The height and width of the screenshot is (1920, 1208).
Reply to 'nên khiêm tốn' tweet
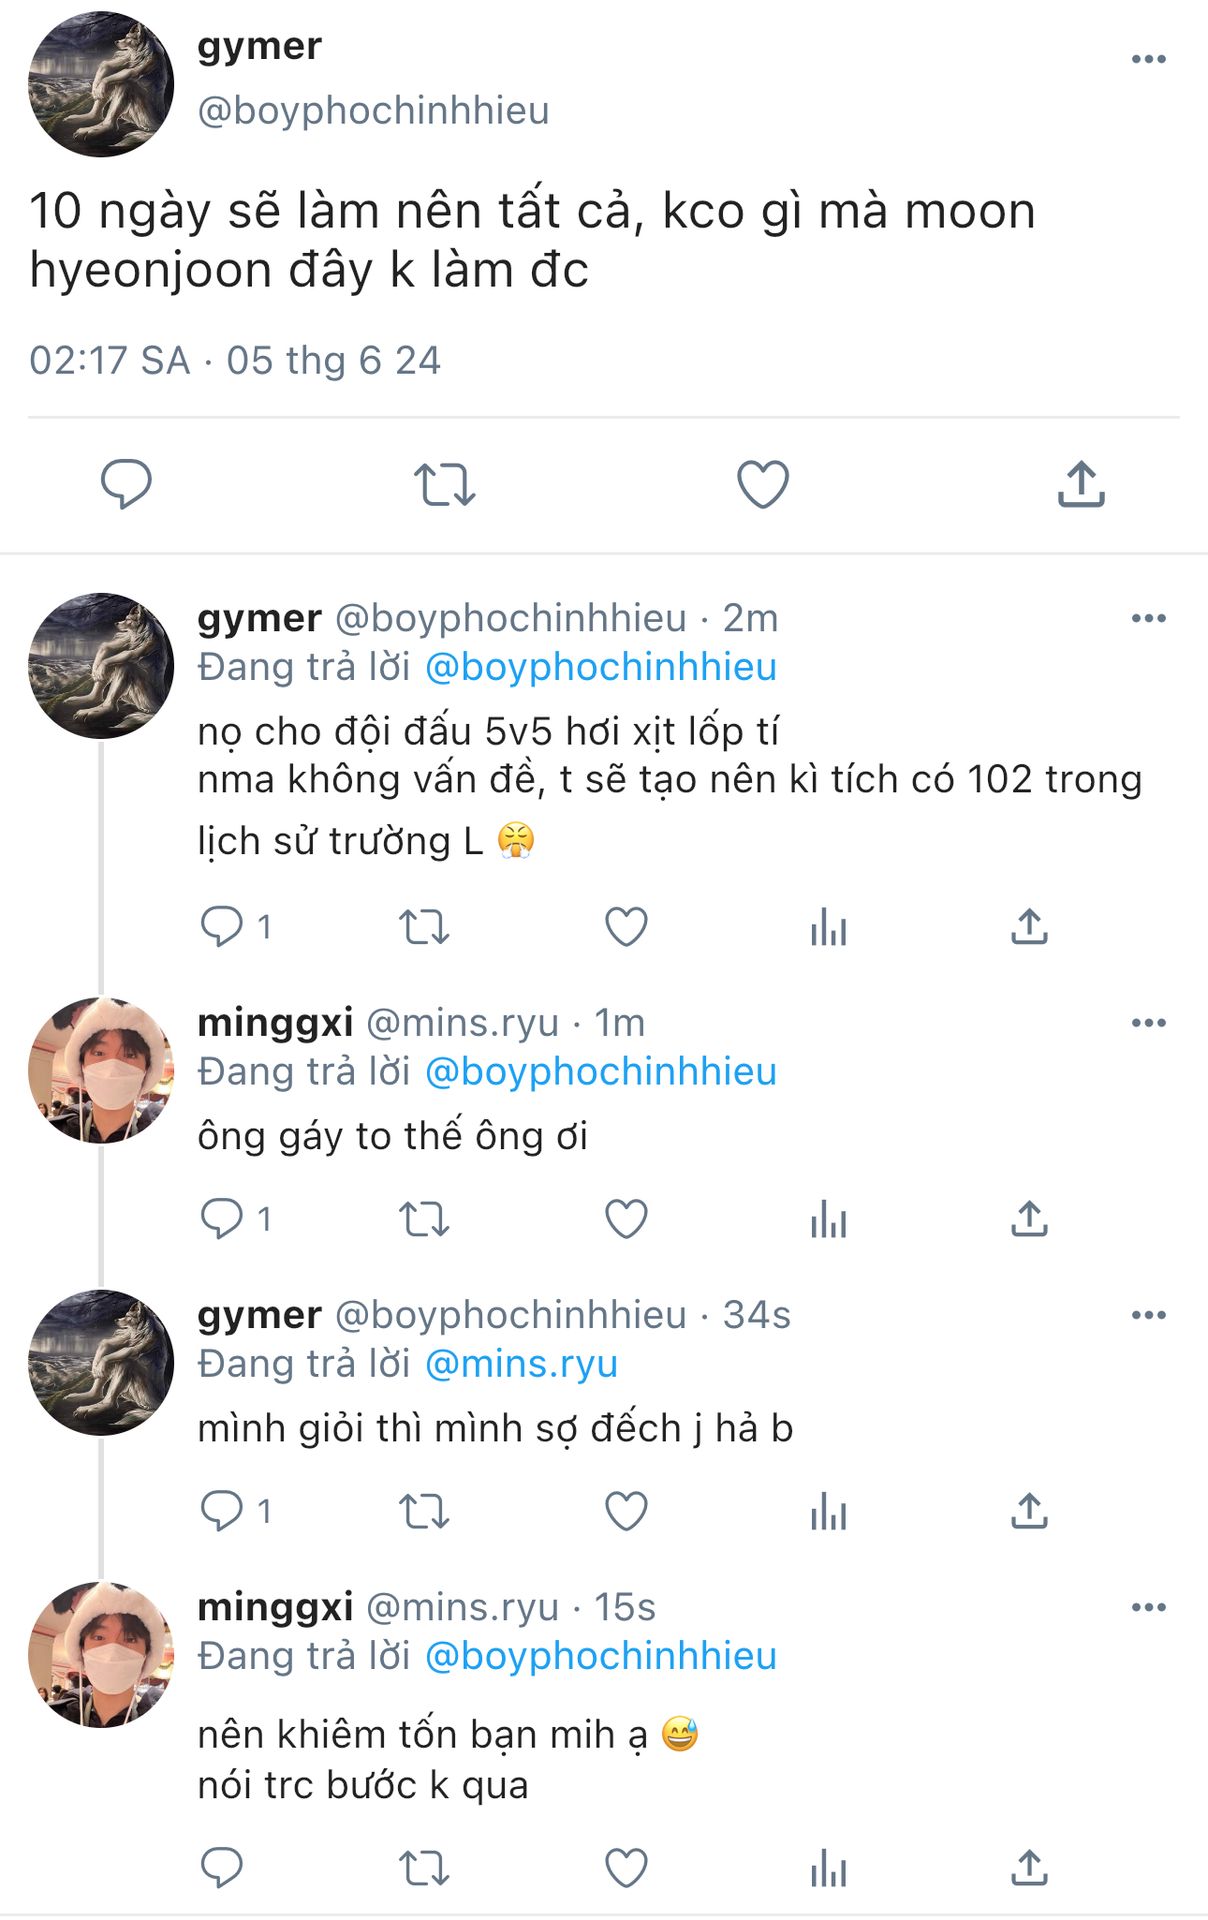pyautogui.click(x=222, y=1867)
